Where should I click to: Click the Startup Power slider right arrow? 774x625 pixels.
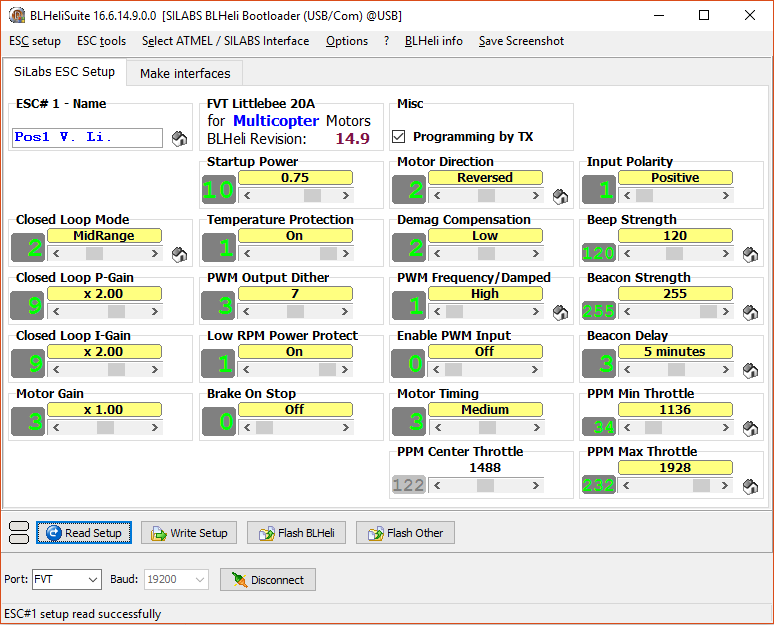tap(345, 196)
